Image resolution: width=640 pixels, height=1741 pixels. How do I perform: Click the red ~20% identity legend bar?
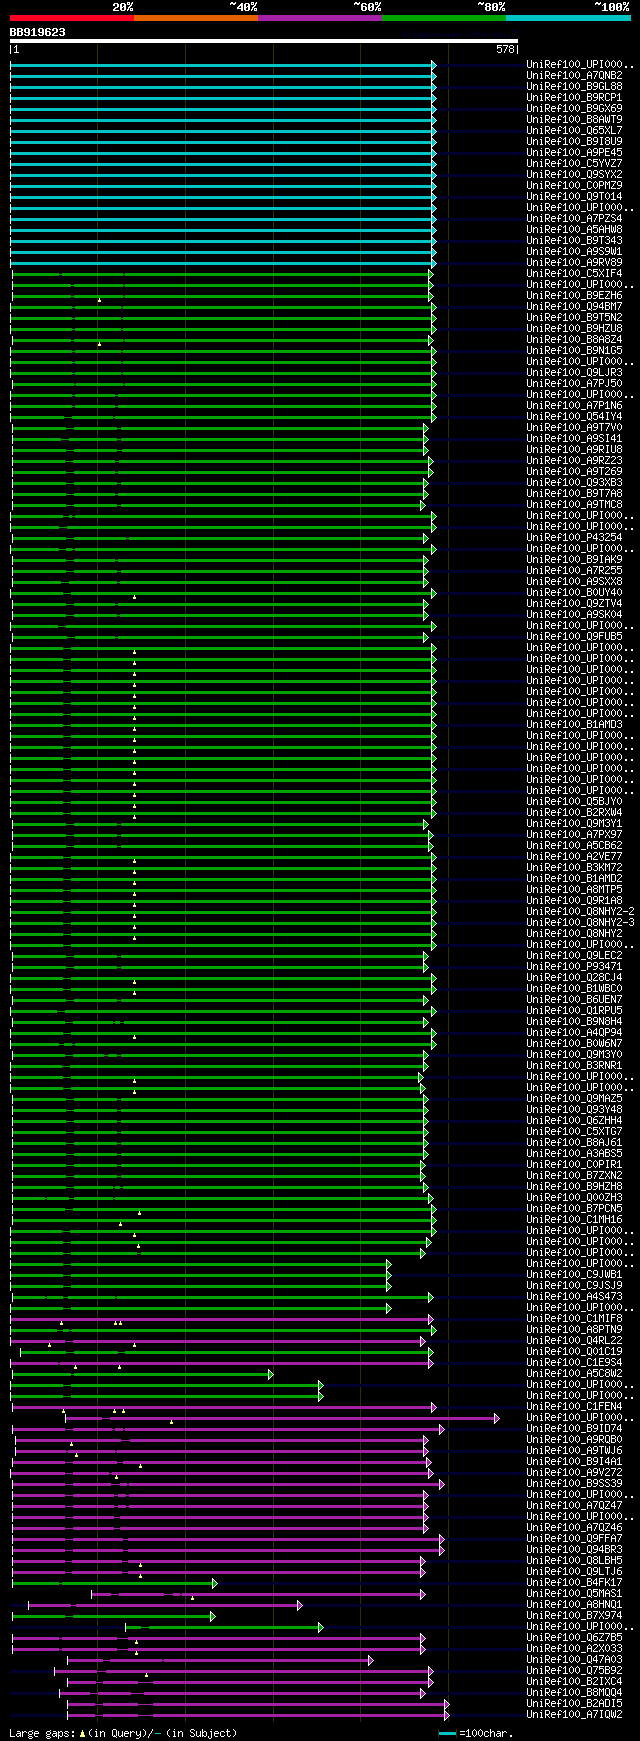pyautogui.click(x=72, y=18)
